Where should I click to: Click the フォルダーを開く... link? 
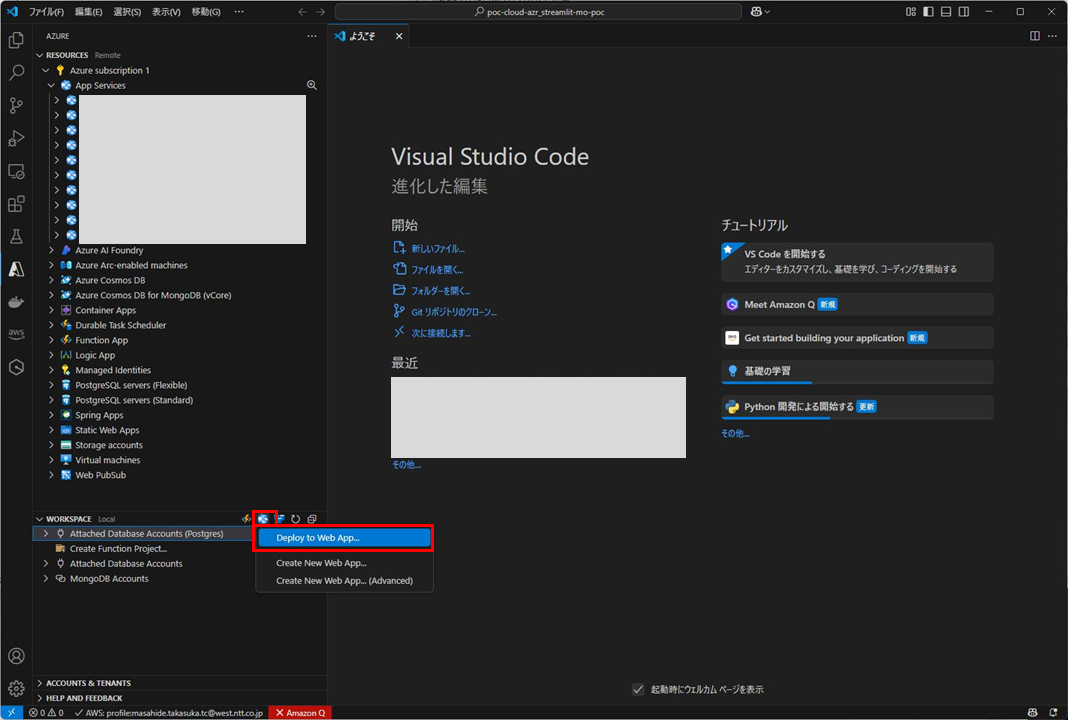coord(441,291)
